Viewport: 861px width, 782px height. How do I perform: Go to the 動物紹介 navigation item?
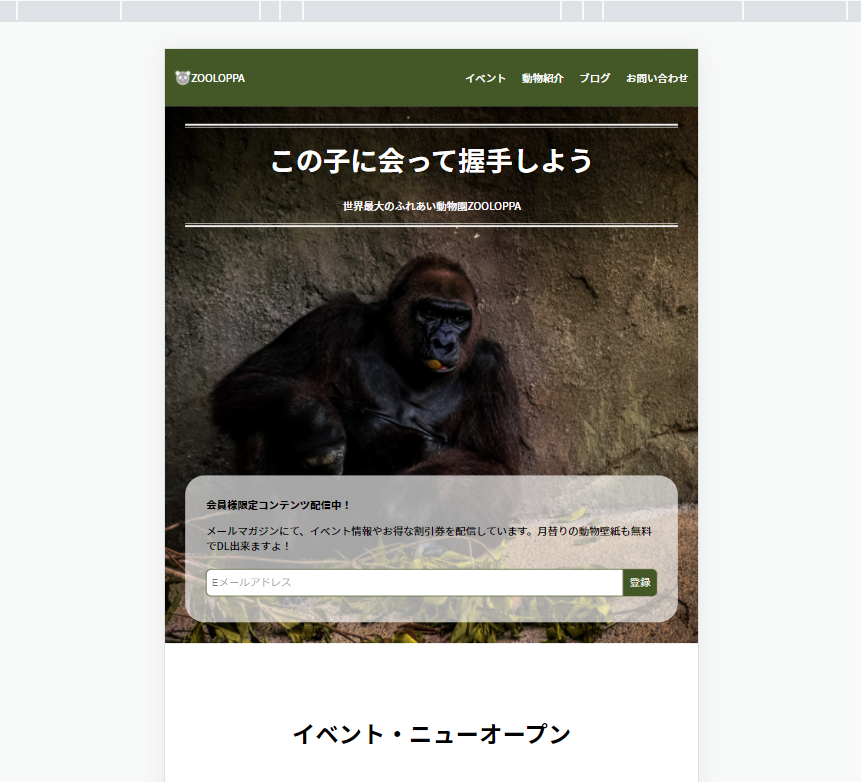tap(543, 78)
